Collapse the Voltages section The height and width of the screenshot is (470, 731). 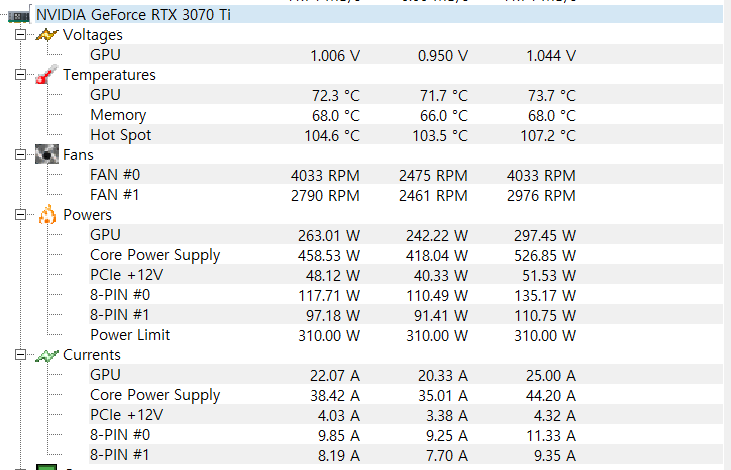(x=21, y=35)
